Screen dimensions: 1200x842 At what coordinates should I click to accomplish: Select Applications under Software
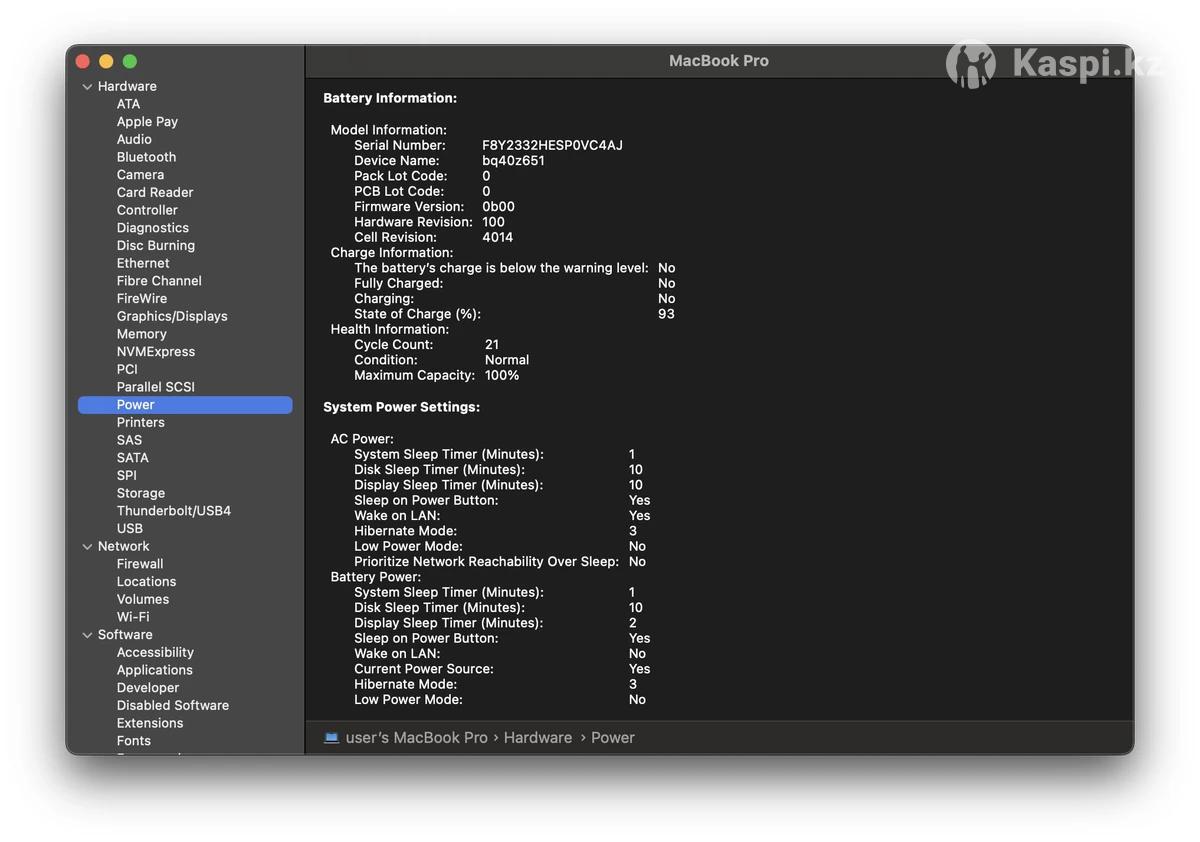click(x=154, y=670)
